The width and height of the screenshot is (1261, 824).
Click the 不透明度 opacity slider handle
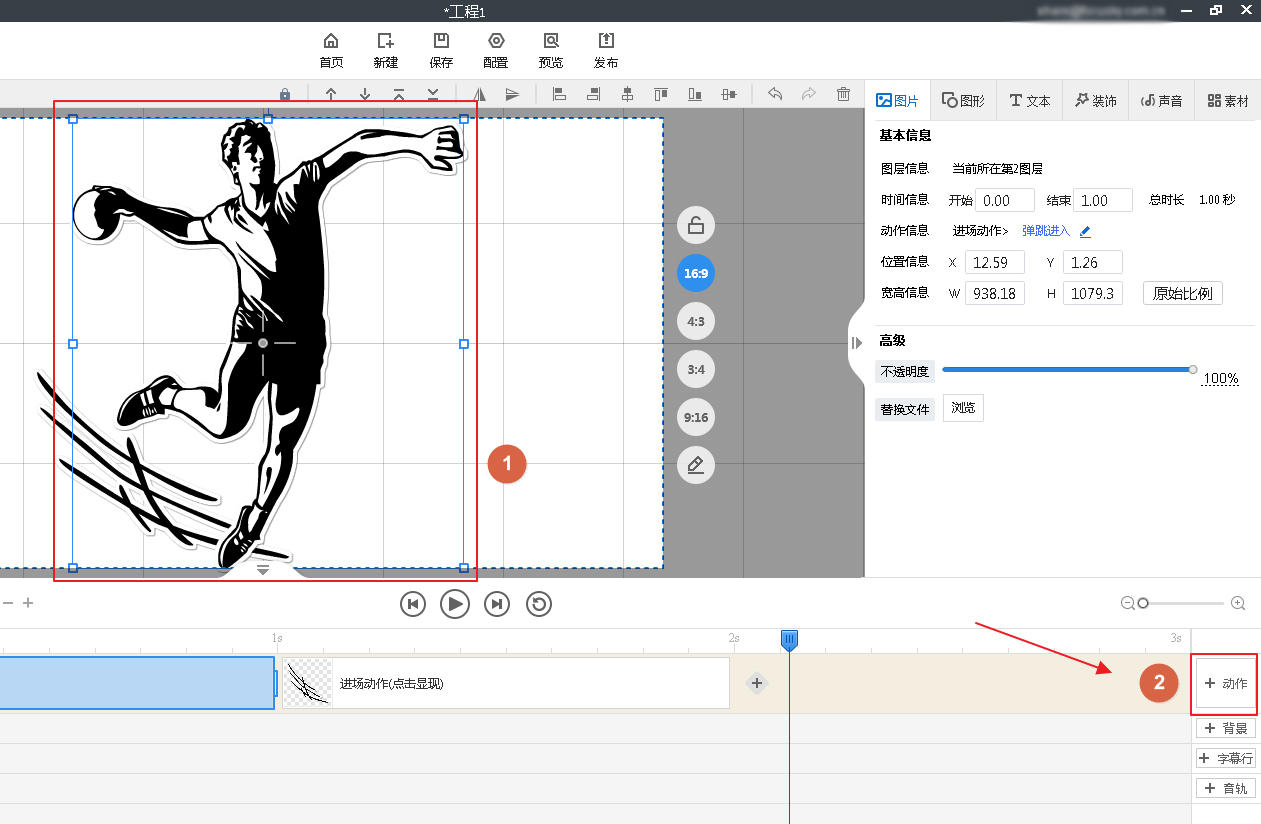coord(1192,370)
